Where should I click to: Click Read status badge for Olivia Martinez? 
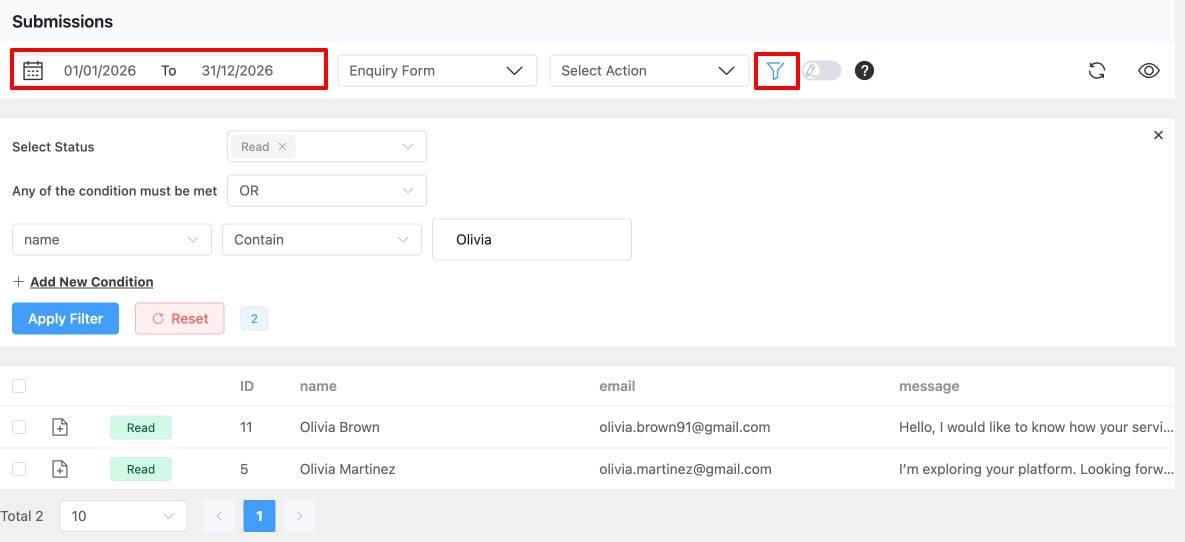141,469
